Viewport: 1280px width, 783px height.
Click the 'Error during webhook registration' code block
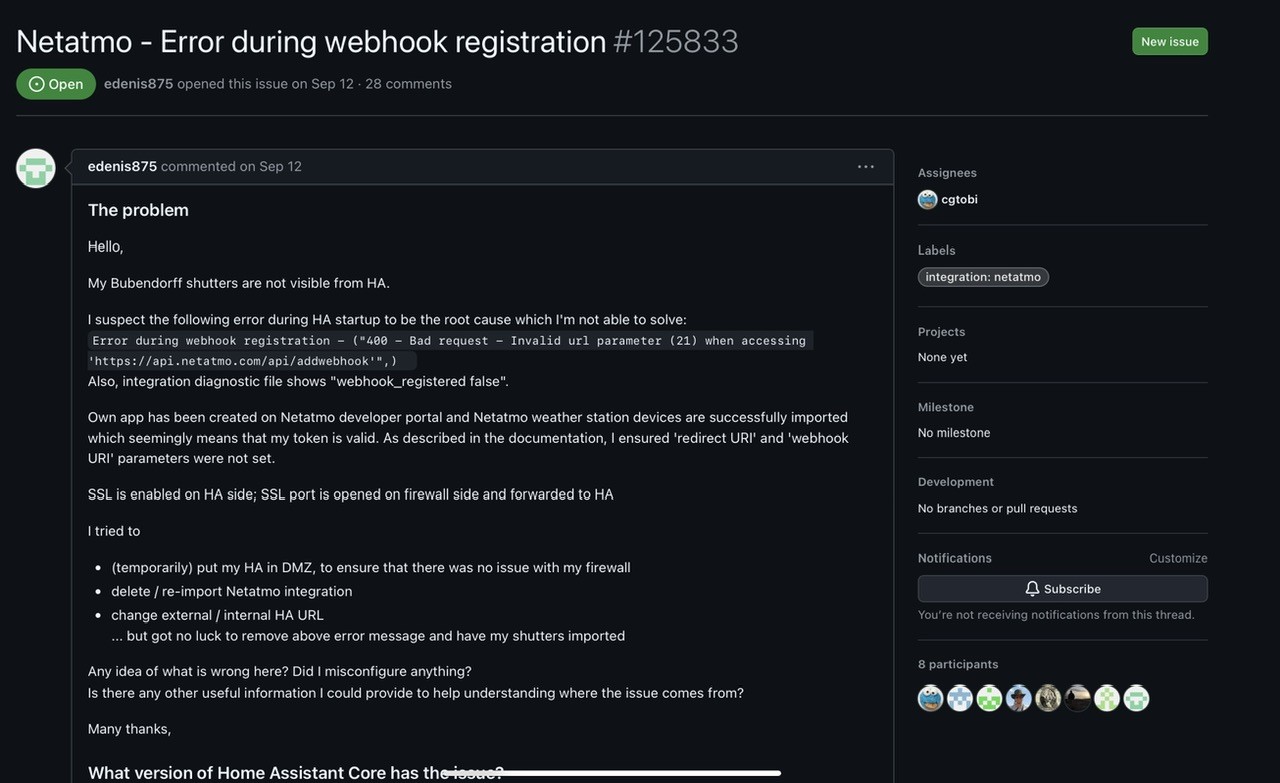coord(450,351)
